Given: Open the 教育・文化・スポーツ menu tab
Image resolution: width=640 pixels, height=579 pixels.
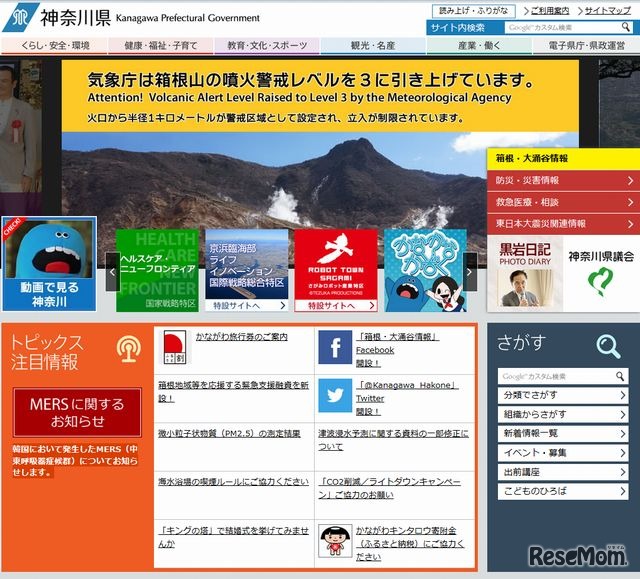Looking at the screenshot, I should pyautogui.click(x=267, y=46).
